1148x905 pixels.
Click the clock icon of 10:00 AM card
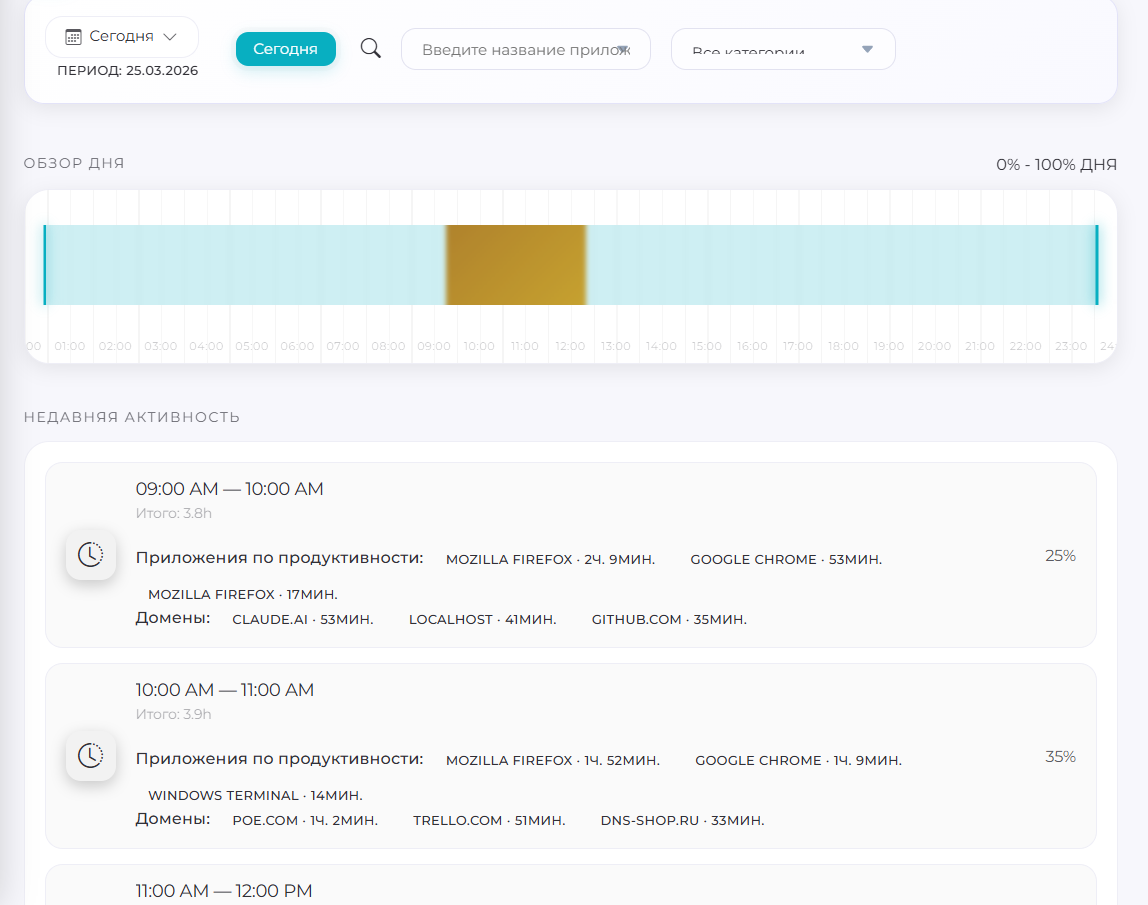[x=91, y=756]
